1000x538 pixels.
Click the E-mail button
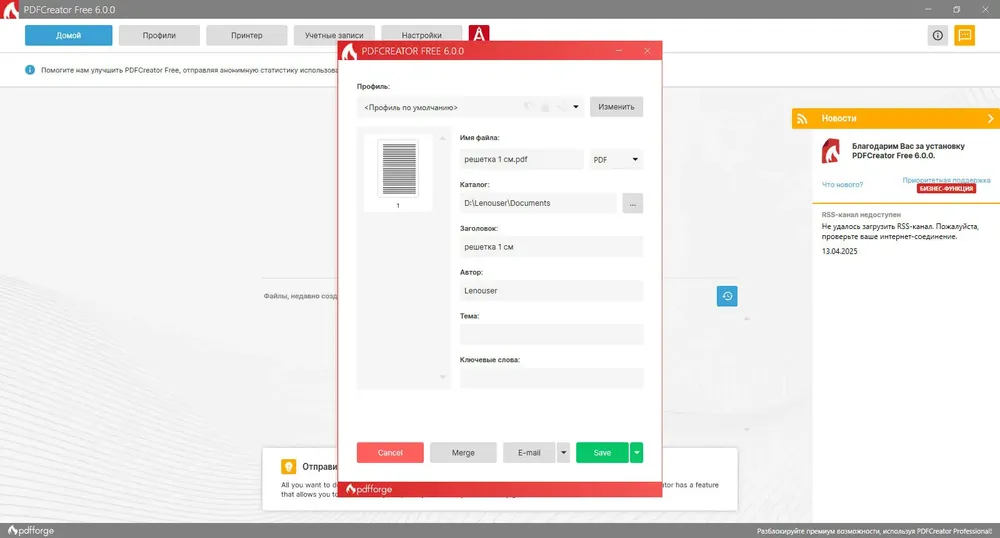(x=529, y=453)
